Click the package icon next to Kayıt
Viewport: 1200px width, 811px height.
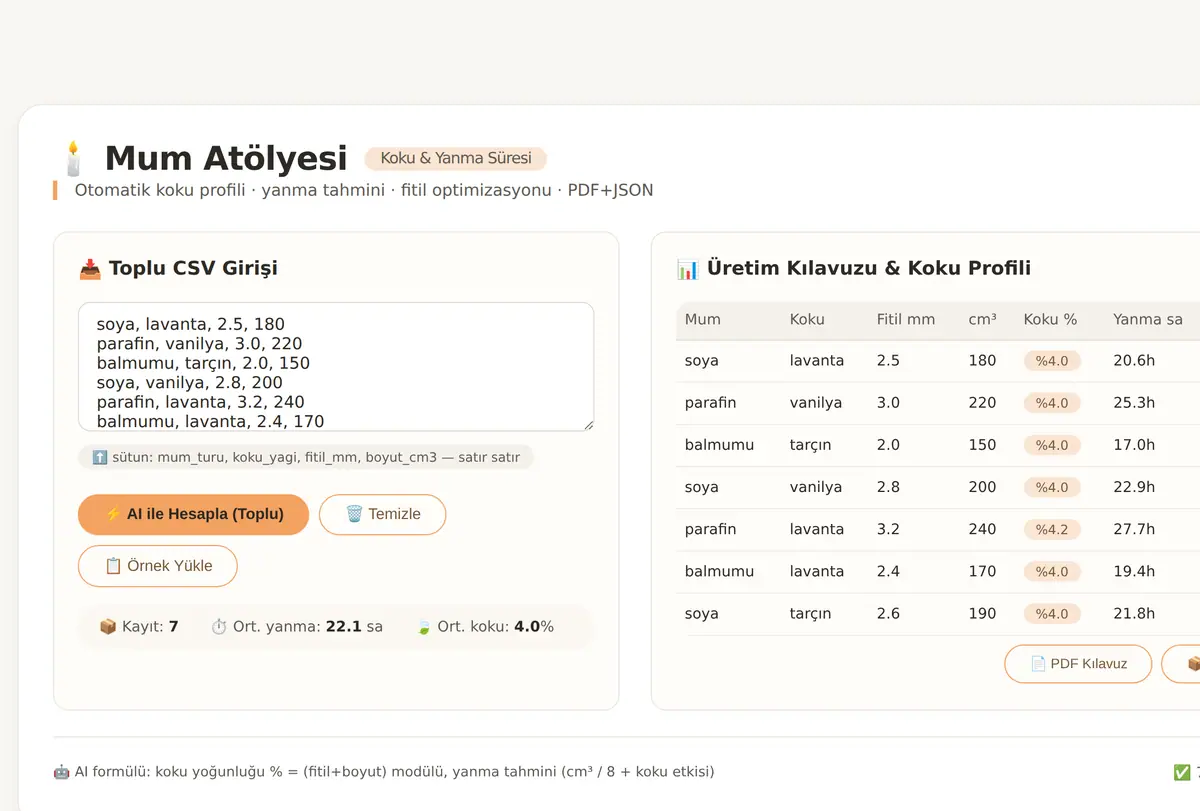108,627
